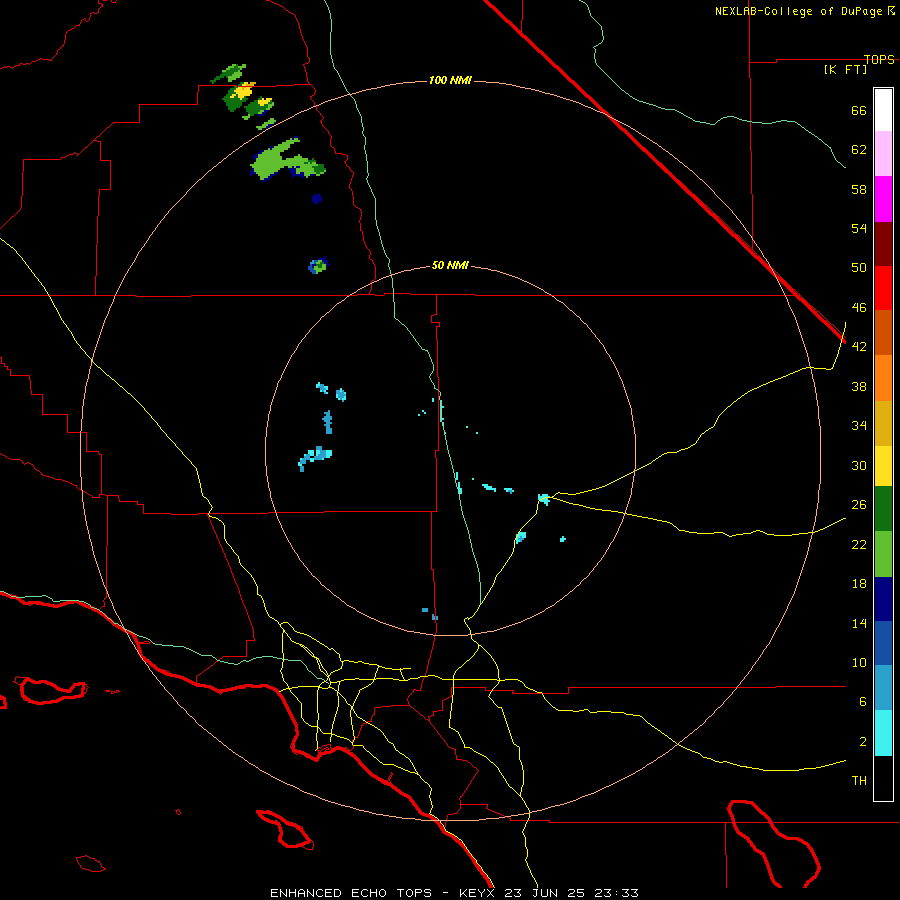
Task: Click the light pink 62 kft legend swatch
Action: [883, 154]
